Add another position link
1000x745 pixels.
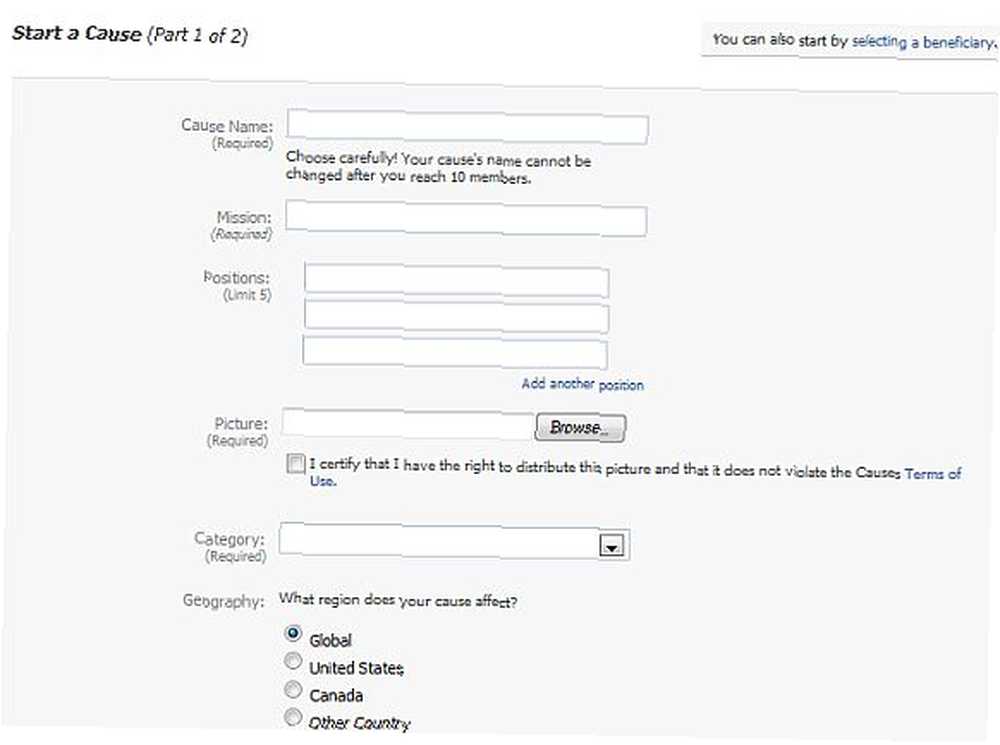582,384
